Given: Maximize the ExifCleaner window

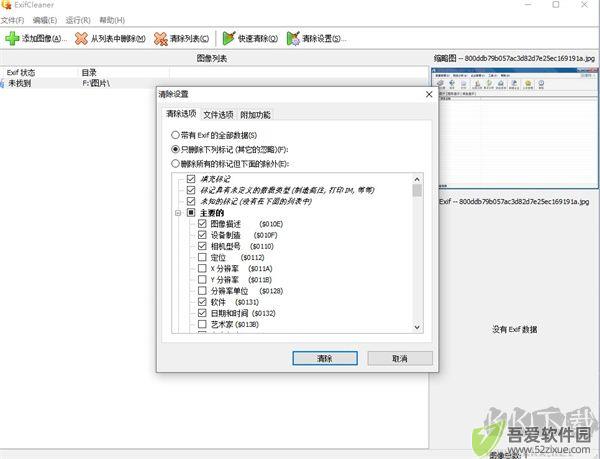Looking at the screenshot, I should tap(556, 5).
